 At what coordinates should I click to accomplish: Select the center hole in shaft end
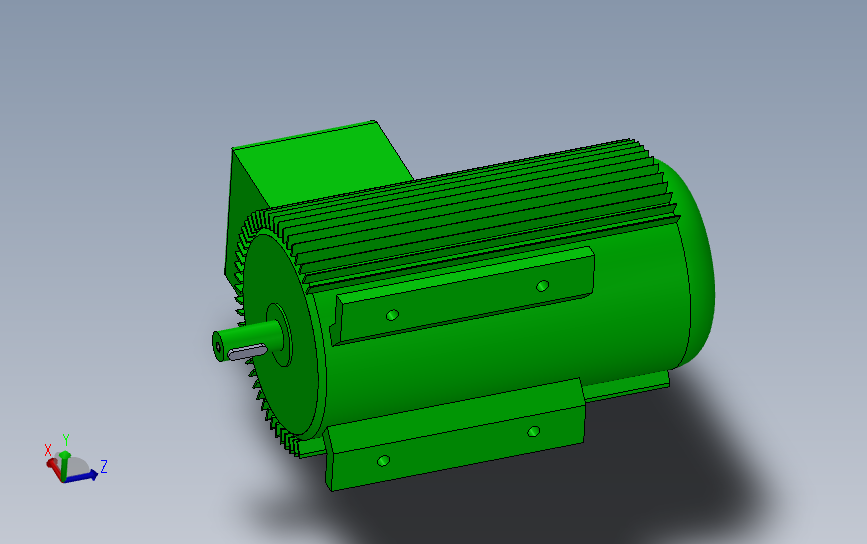pyautogui.click(x=218, y=347)
